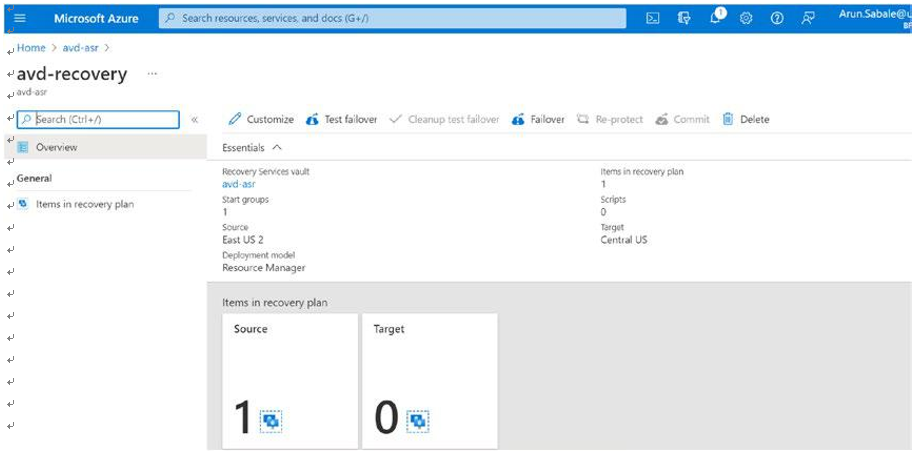Open Cloud Shell from the top bar
This screenshot has height=458, width=922.
(x=652, y=18)
